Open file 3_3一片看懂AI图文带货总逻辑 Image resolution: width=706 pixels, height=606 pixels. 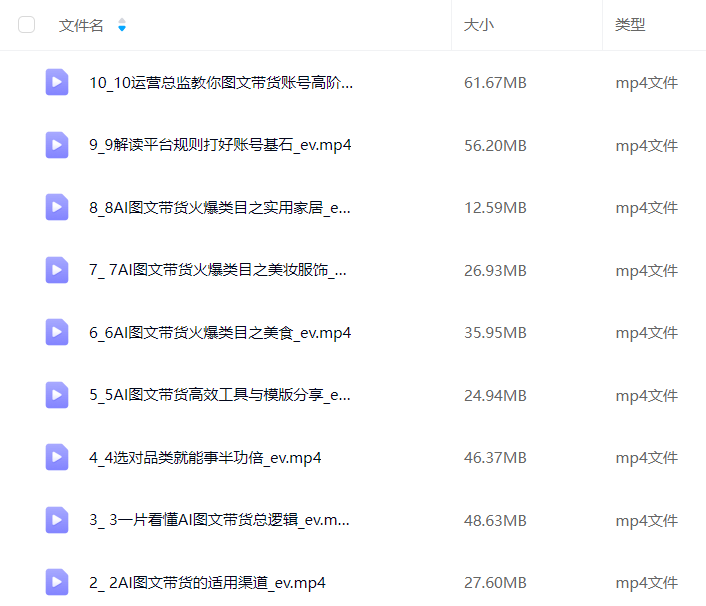click(x=219, y=520)
